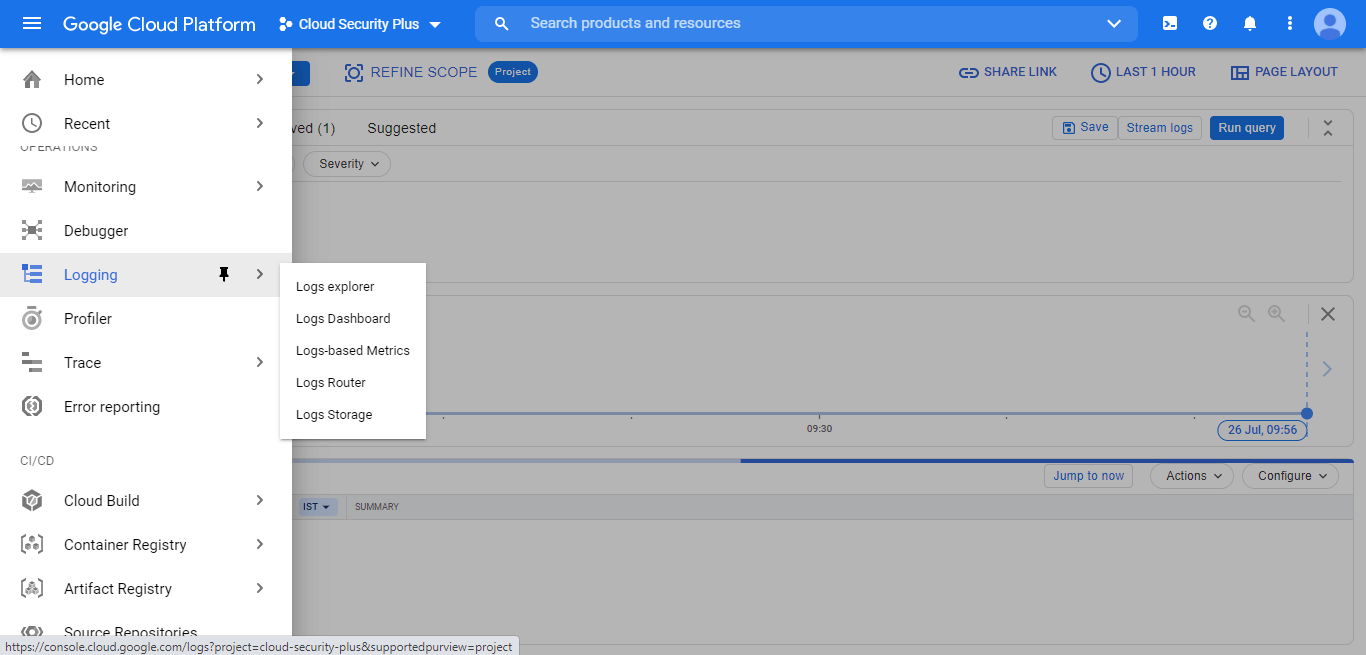Image resolution: width=1366 pixels, height=655 pixels.
Task: Collapse the query pane with double-chevron icon
Action: [1328, 128]
